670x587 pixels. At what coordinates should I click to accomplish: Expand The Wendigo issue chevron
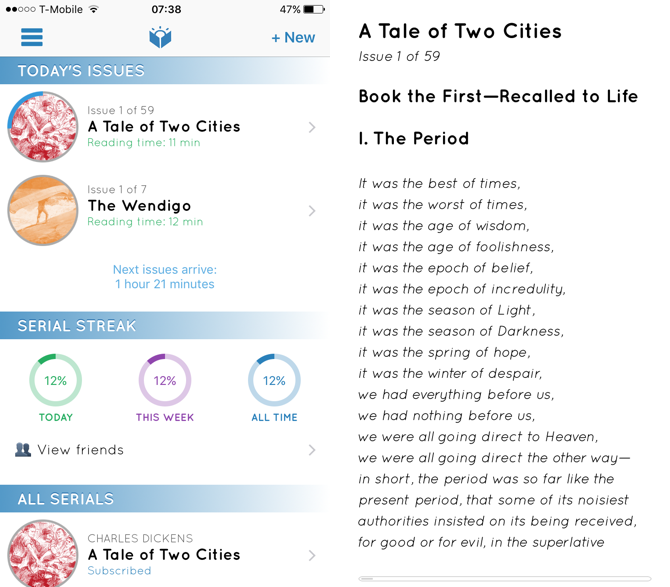(x=312, y=211)
